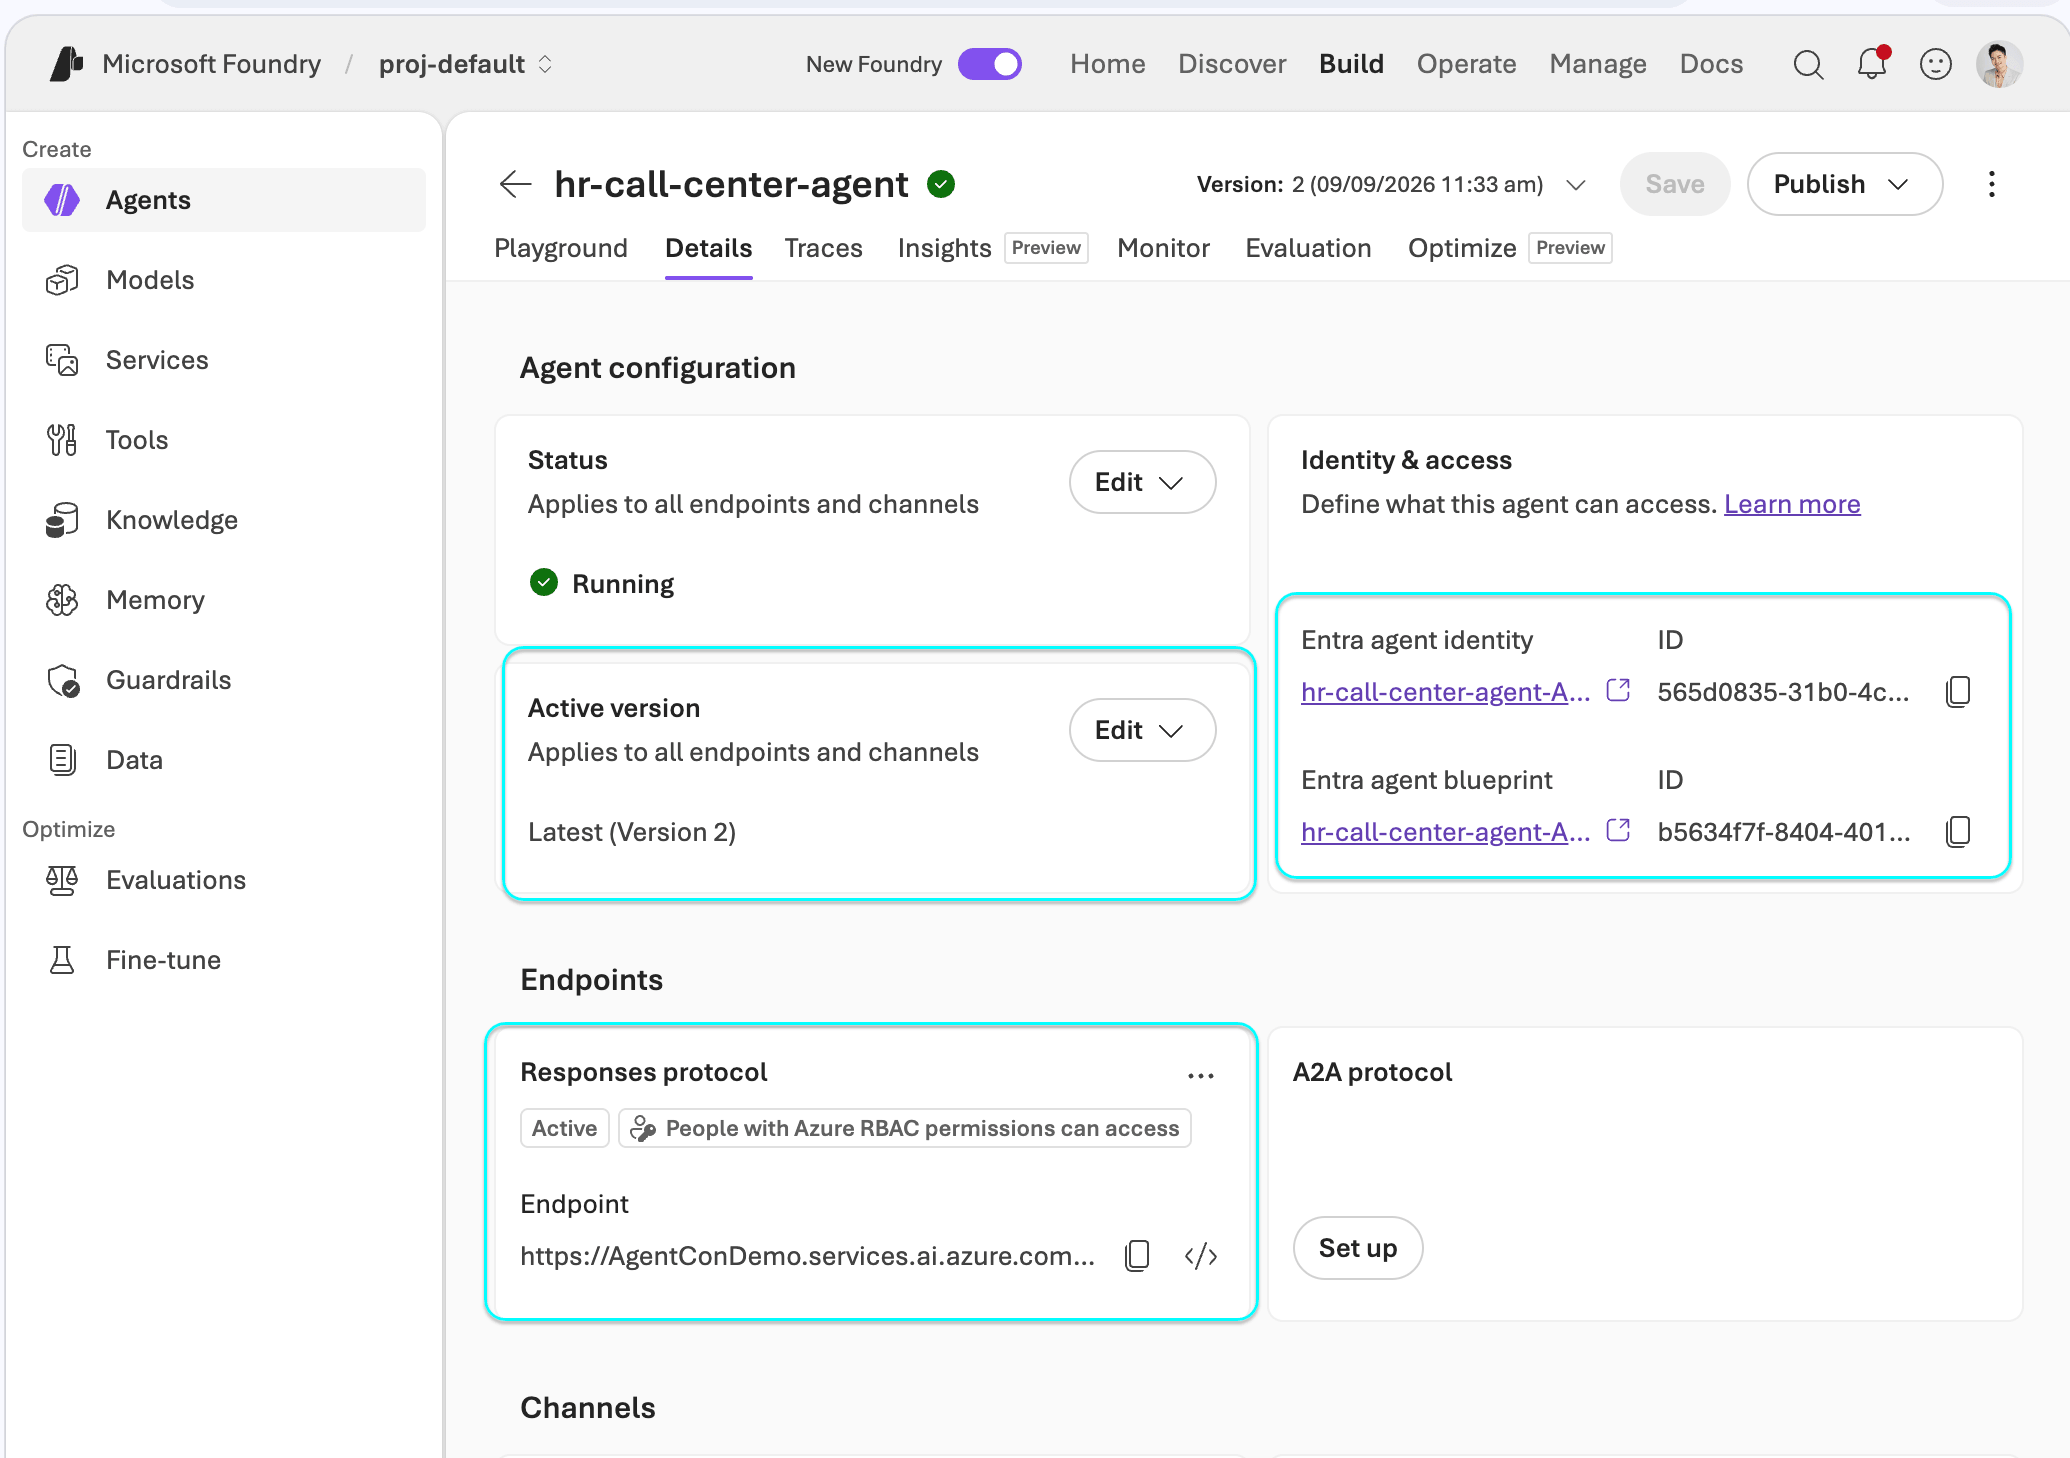Expand the Version 2 dropdown
Screen dimensions: 2070x1458
tap(1392, 184)
